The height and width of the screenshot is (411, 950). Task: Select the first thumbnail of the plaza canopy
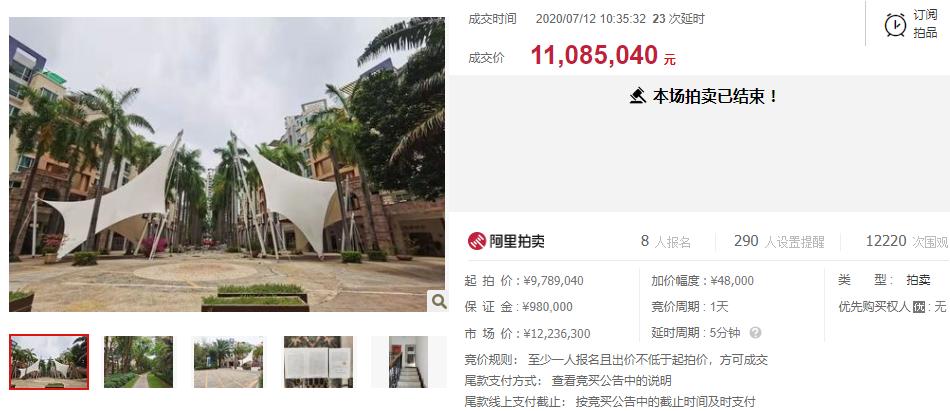coord(49,362)
